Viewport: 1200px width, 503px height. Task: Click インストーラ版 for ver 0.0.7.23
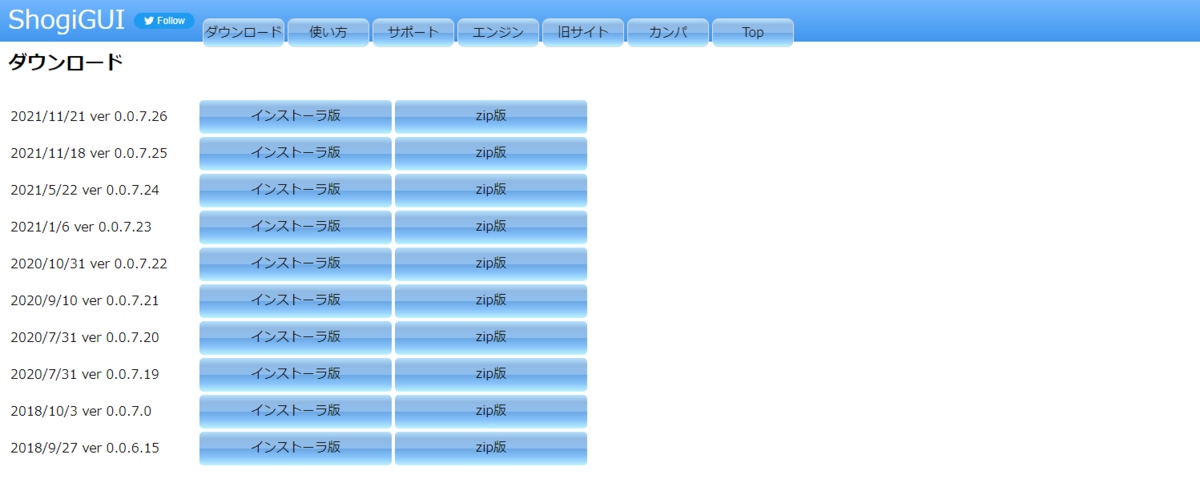[295, 227]
